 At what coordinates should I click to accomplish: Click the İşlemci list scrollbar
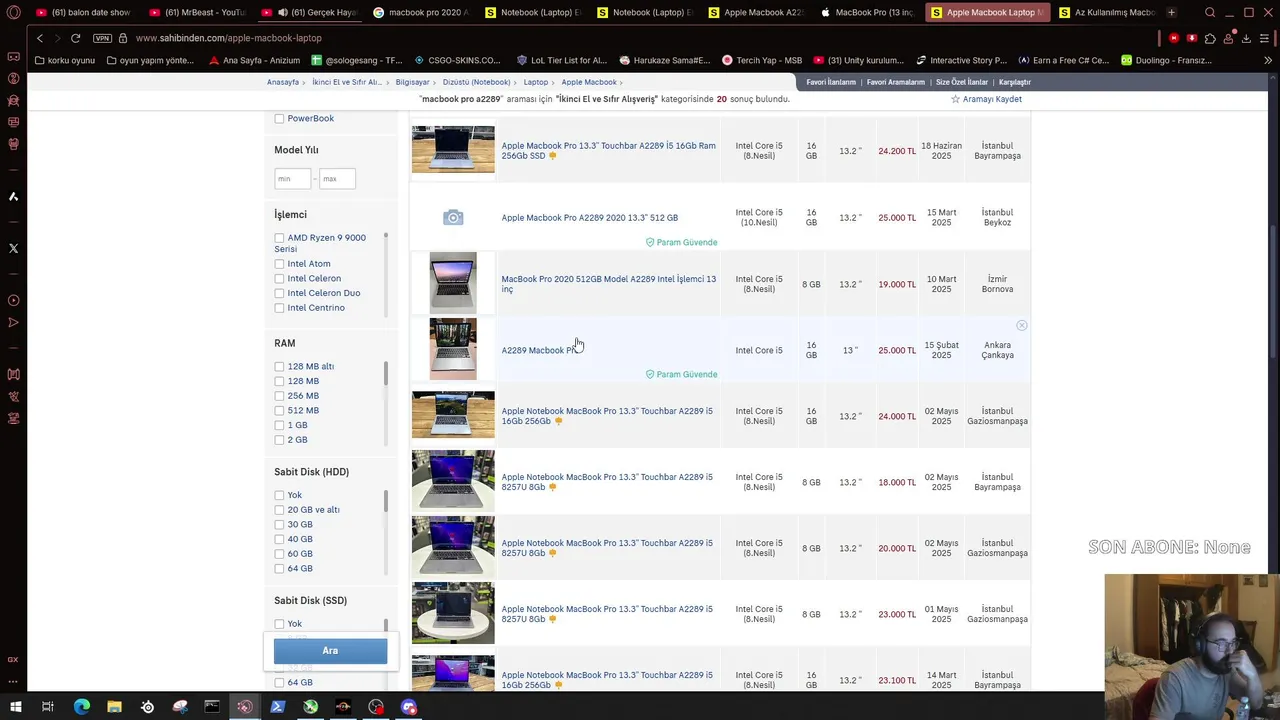click(x=385, y=273)
